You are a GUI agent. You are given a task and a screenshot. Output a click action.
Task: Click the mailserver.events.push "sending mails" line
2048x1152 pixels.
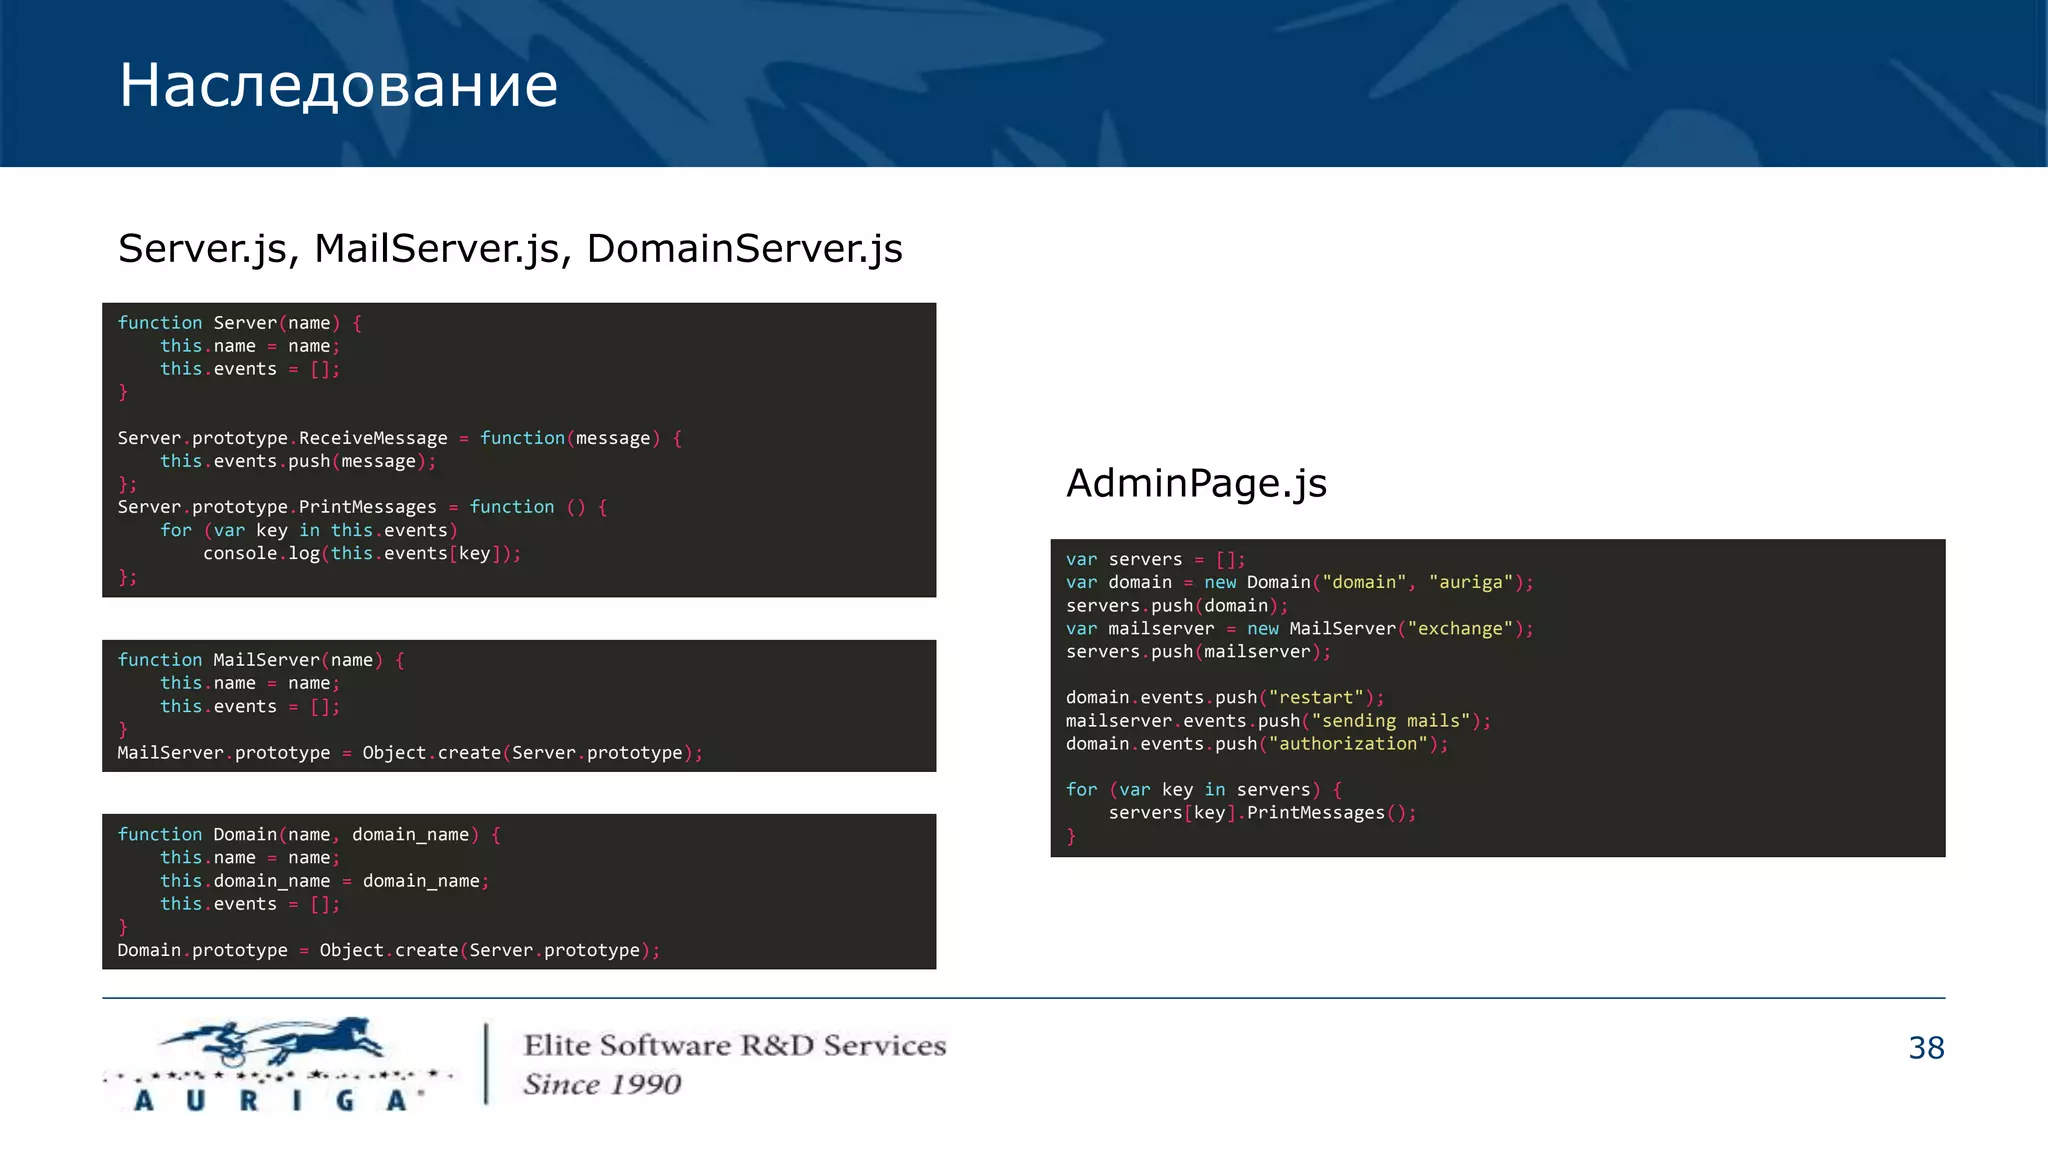[1279, 720]
